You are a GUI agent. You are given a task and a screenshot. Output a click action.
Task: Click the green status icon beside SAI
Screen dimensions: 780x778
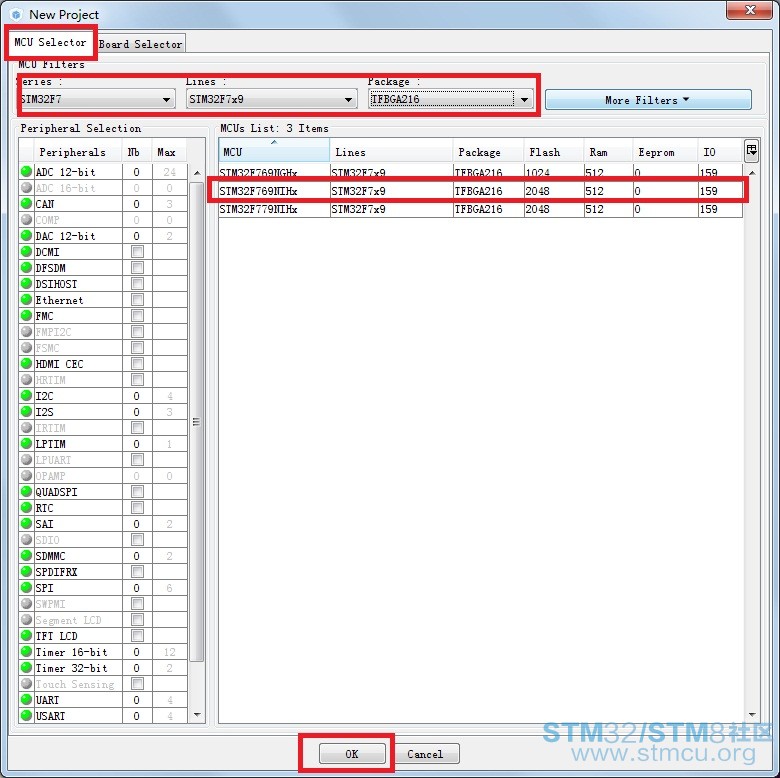coord(26,523)
